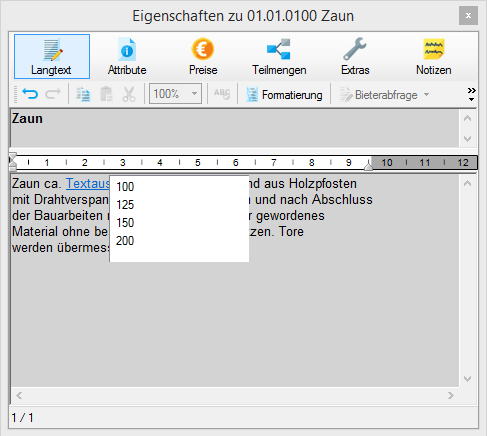
Task: Click the left indent marker on ruler
Action: 13,162
